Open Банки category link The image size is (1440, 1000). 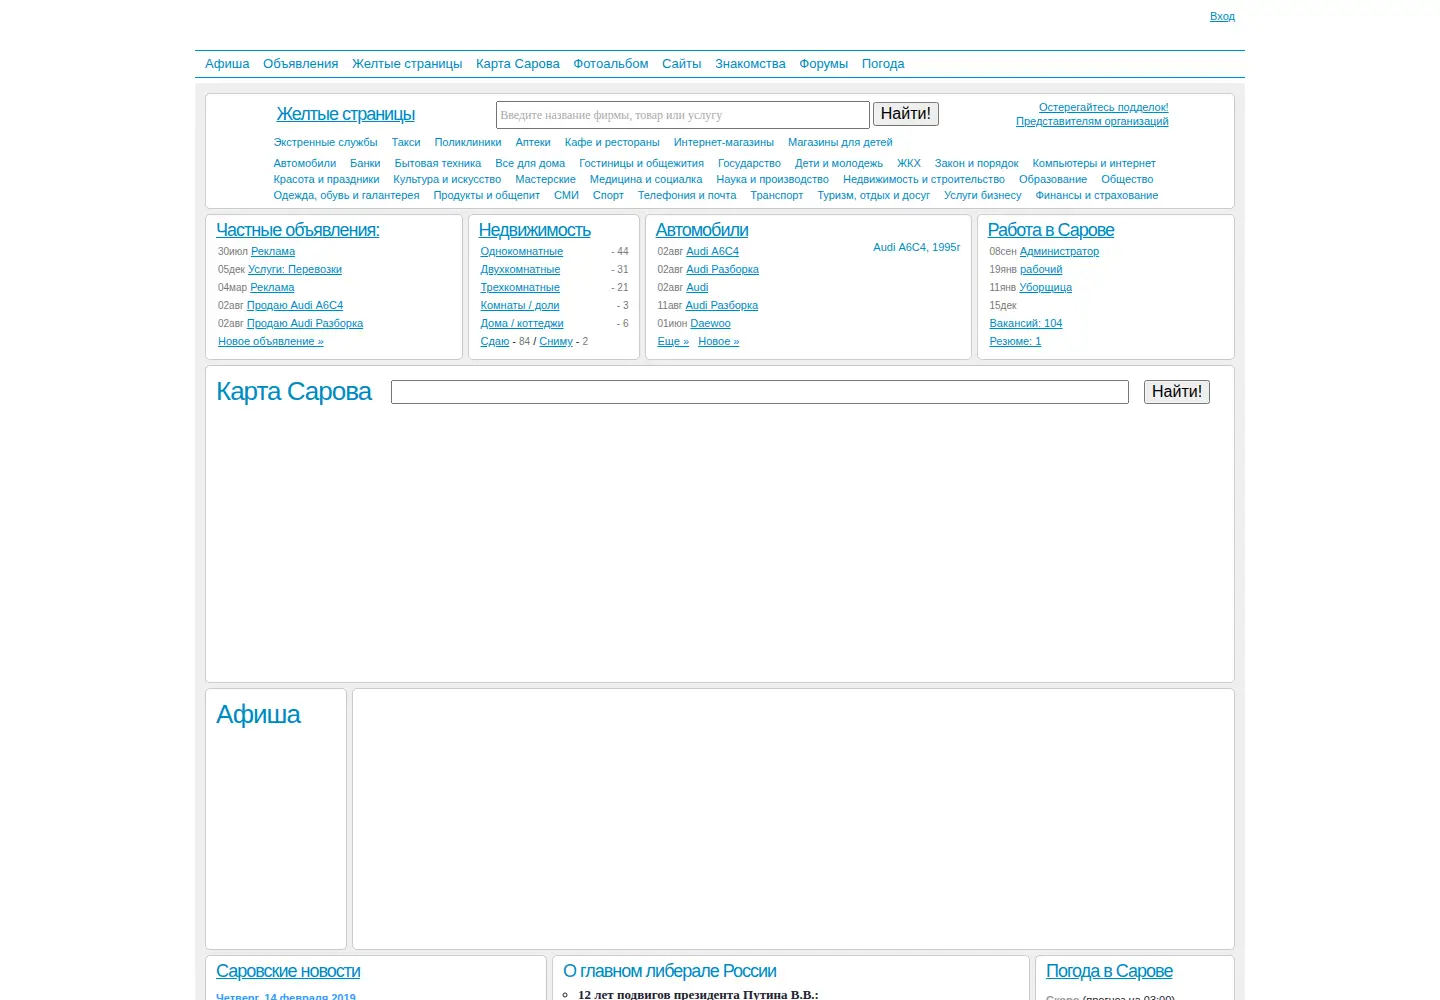(x=365, y=163)
